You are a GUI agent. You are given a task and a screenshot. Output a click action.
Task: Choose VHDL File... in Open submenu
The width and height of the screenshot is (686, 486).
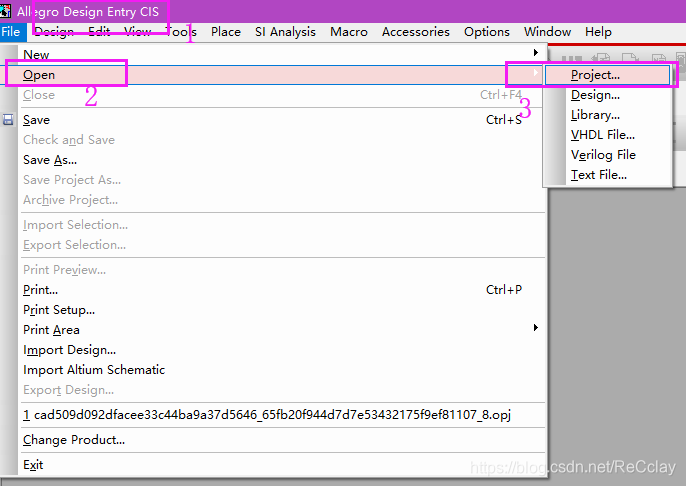coord(607,135)
